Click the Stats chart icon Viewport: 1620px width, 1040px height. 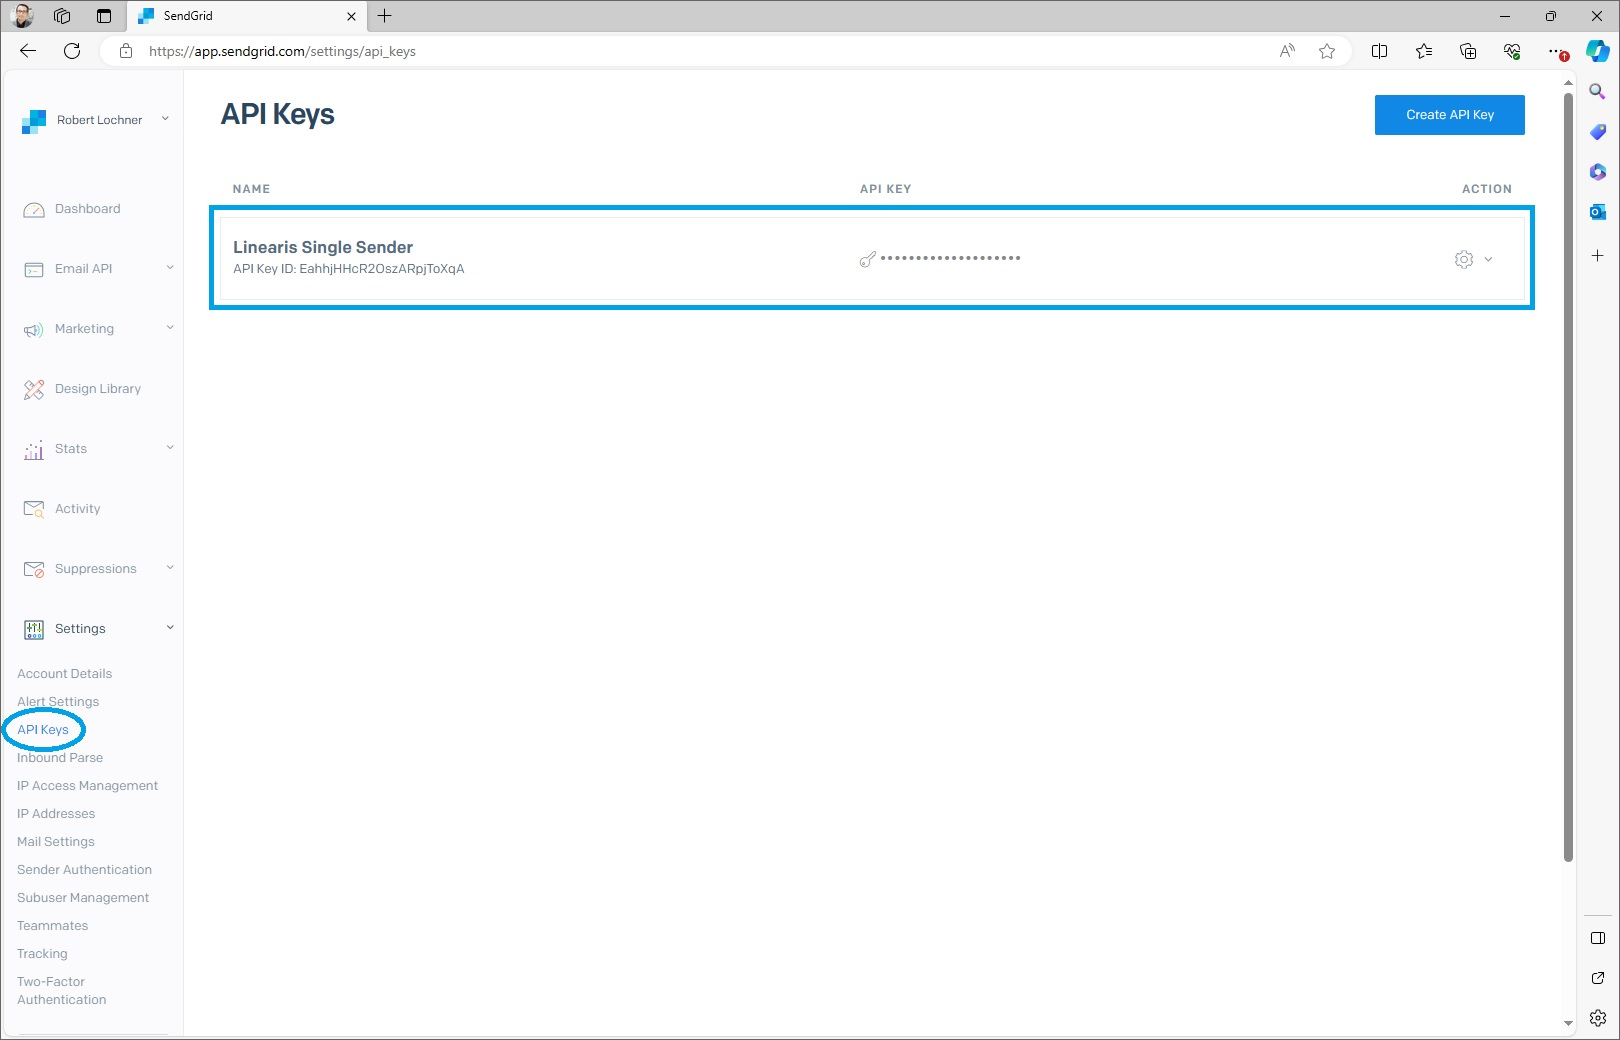coord(34,450)
